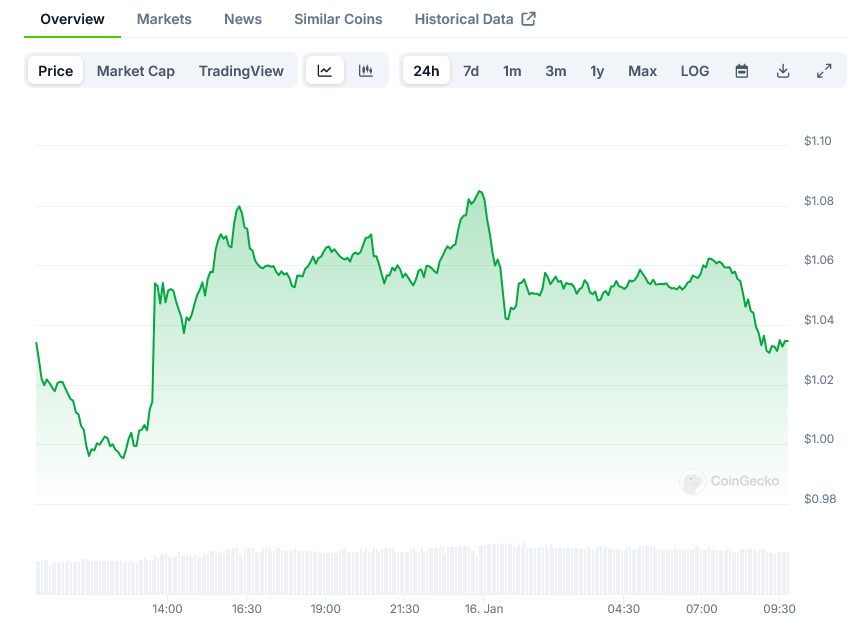Download the chart data
Viewport: 847px width, 630px height.
pyautogui.click(x=783, y=71)
